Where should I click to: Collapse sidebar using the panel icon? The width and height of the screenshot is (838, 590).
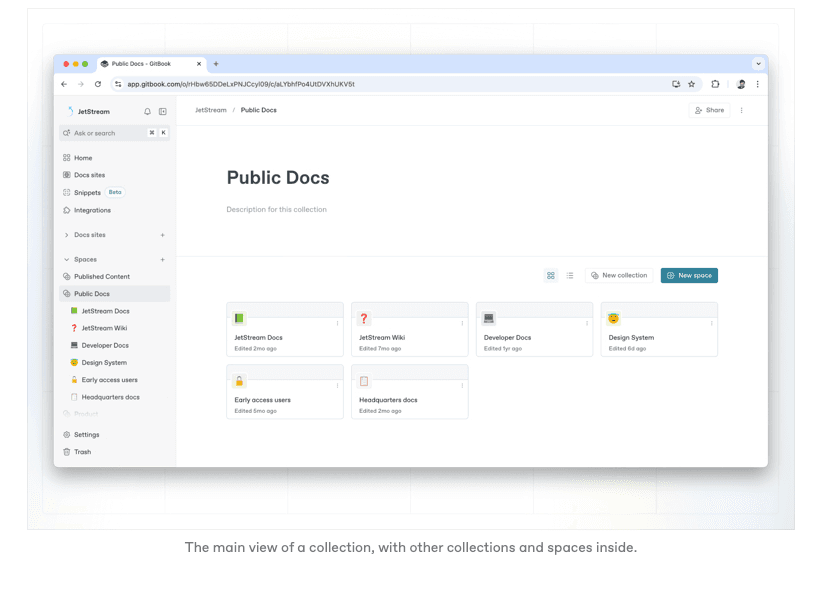pyautogui.click(x=163, y=111)
